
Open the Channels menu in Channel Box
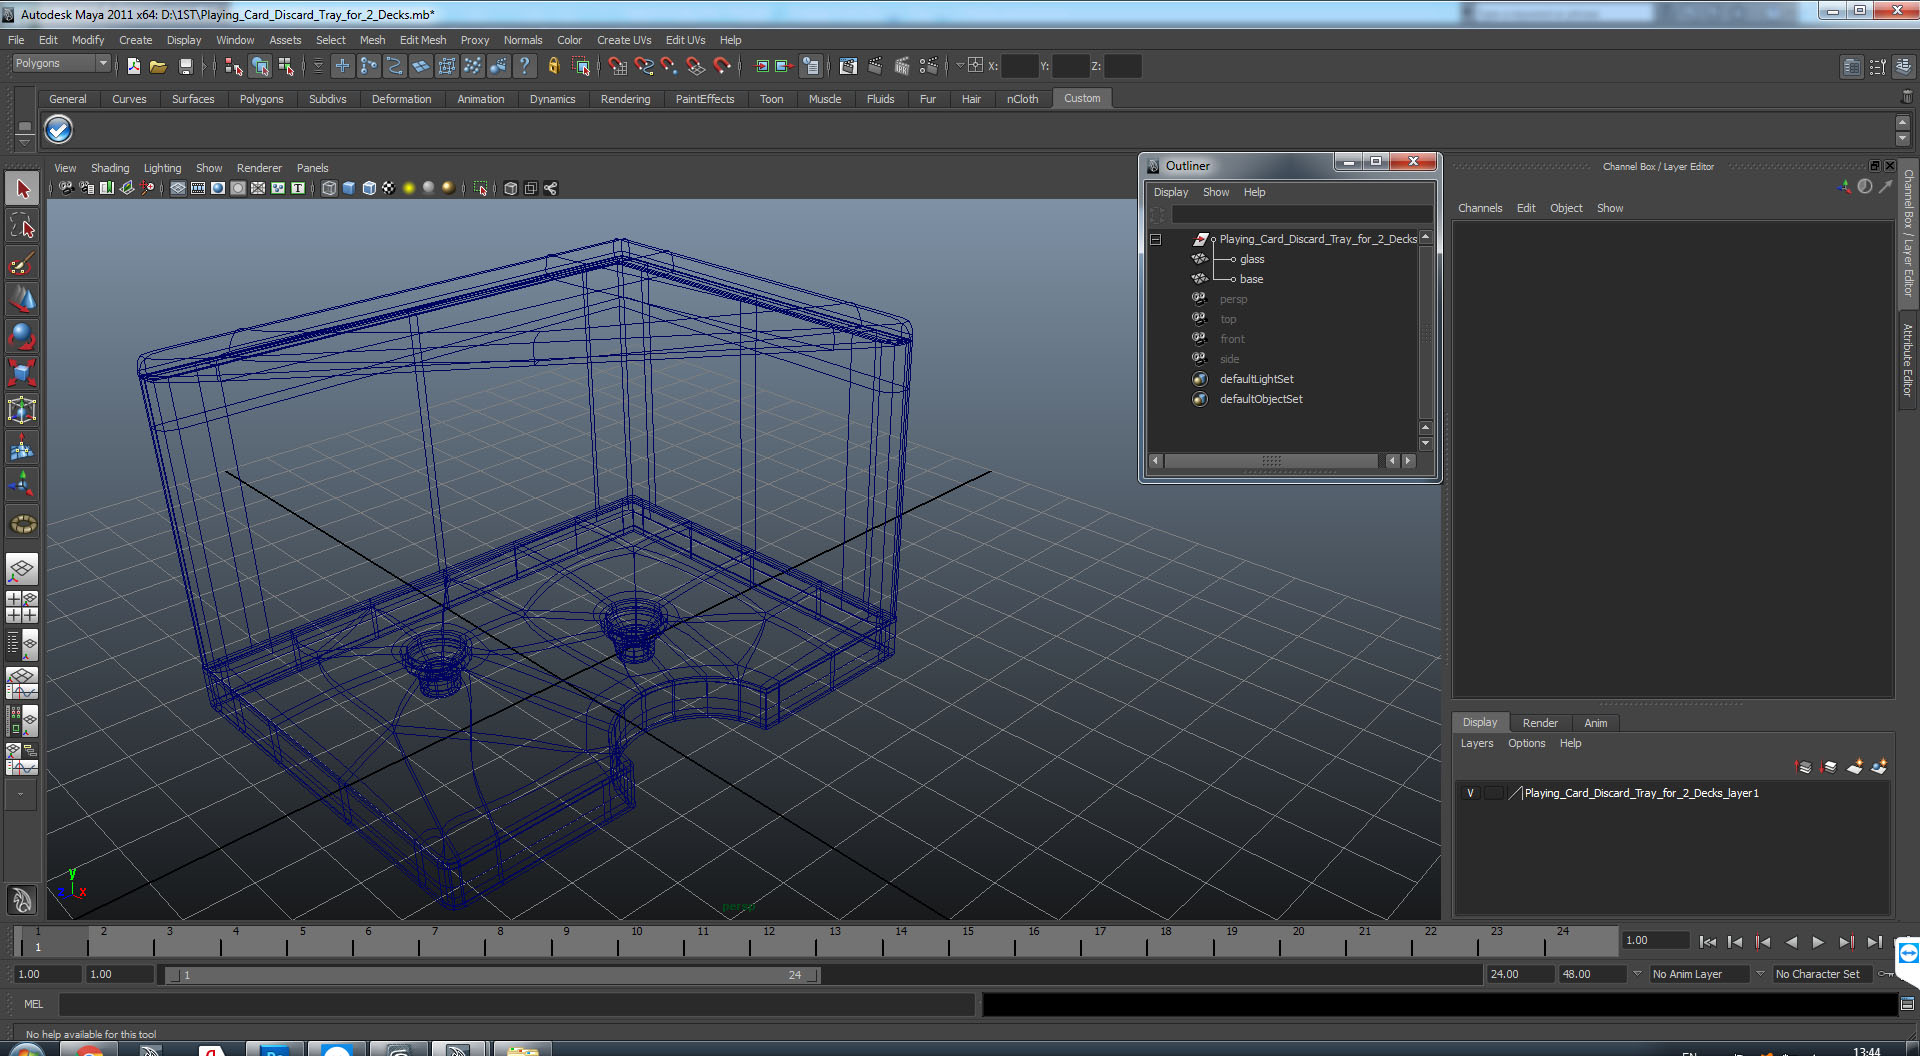point(1480,208)
